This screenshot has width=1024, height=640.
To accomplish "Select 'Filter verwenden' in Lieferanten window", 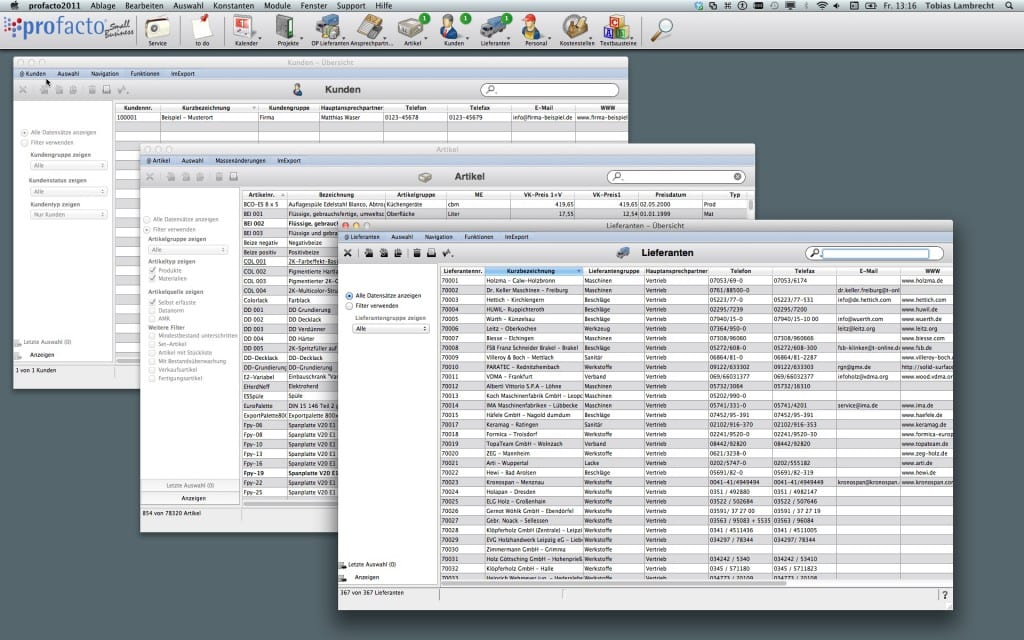I will 349,306.
